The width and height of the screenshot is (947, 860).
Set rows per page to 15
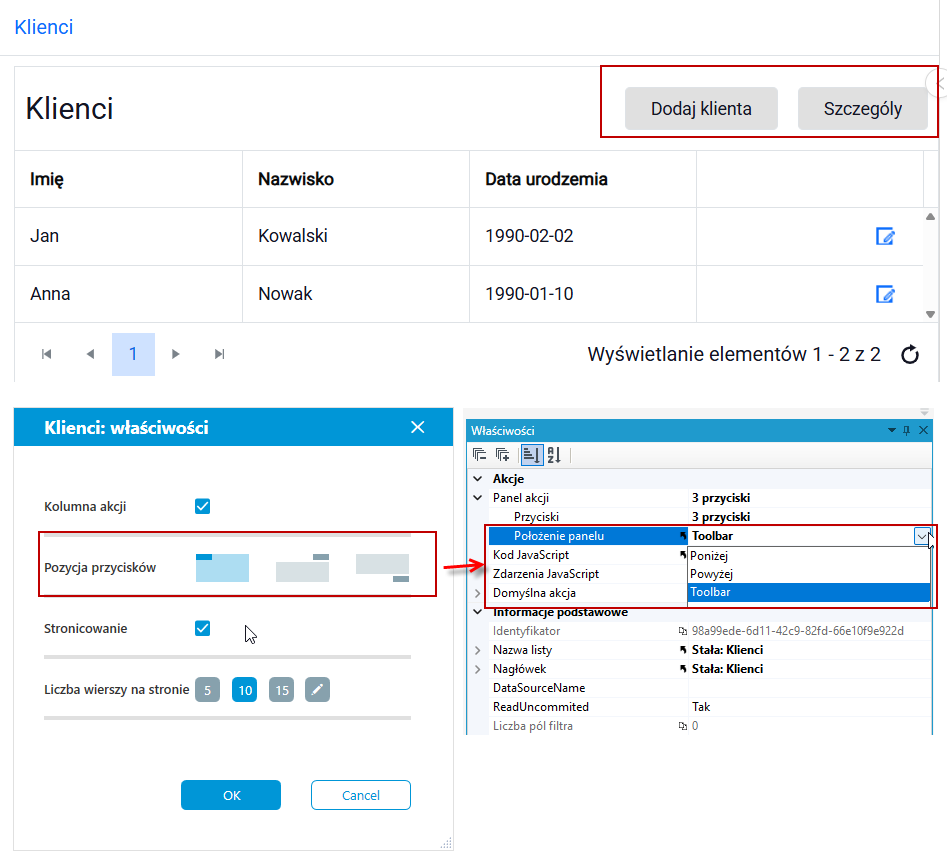click(x=282, y=690)
